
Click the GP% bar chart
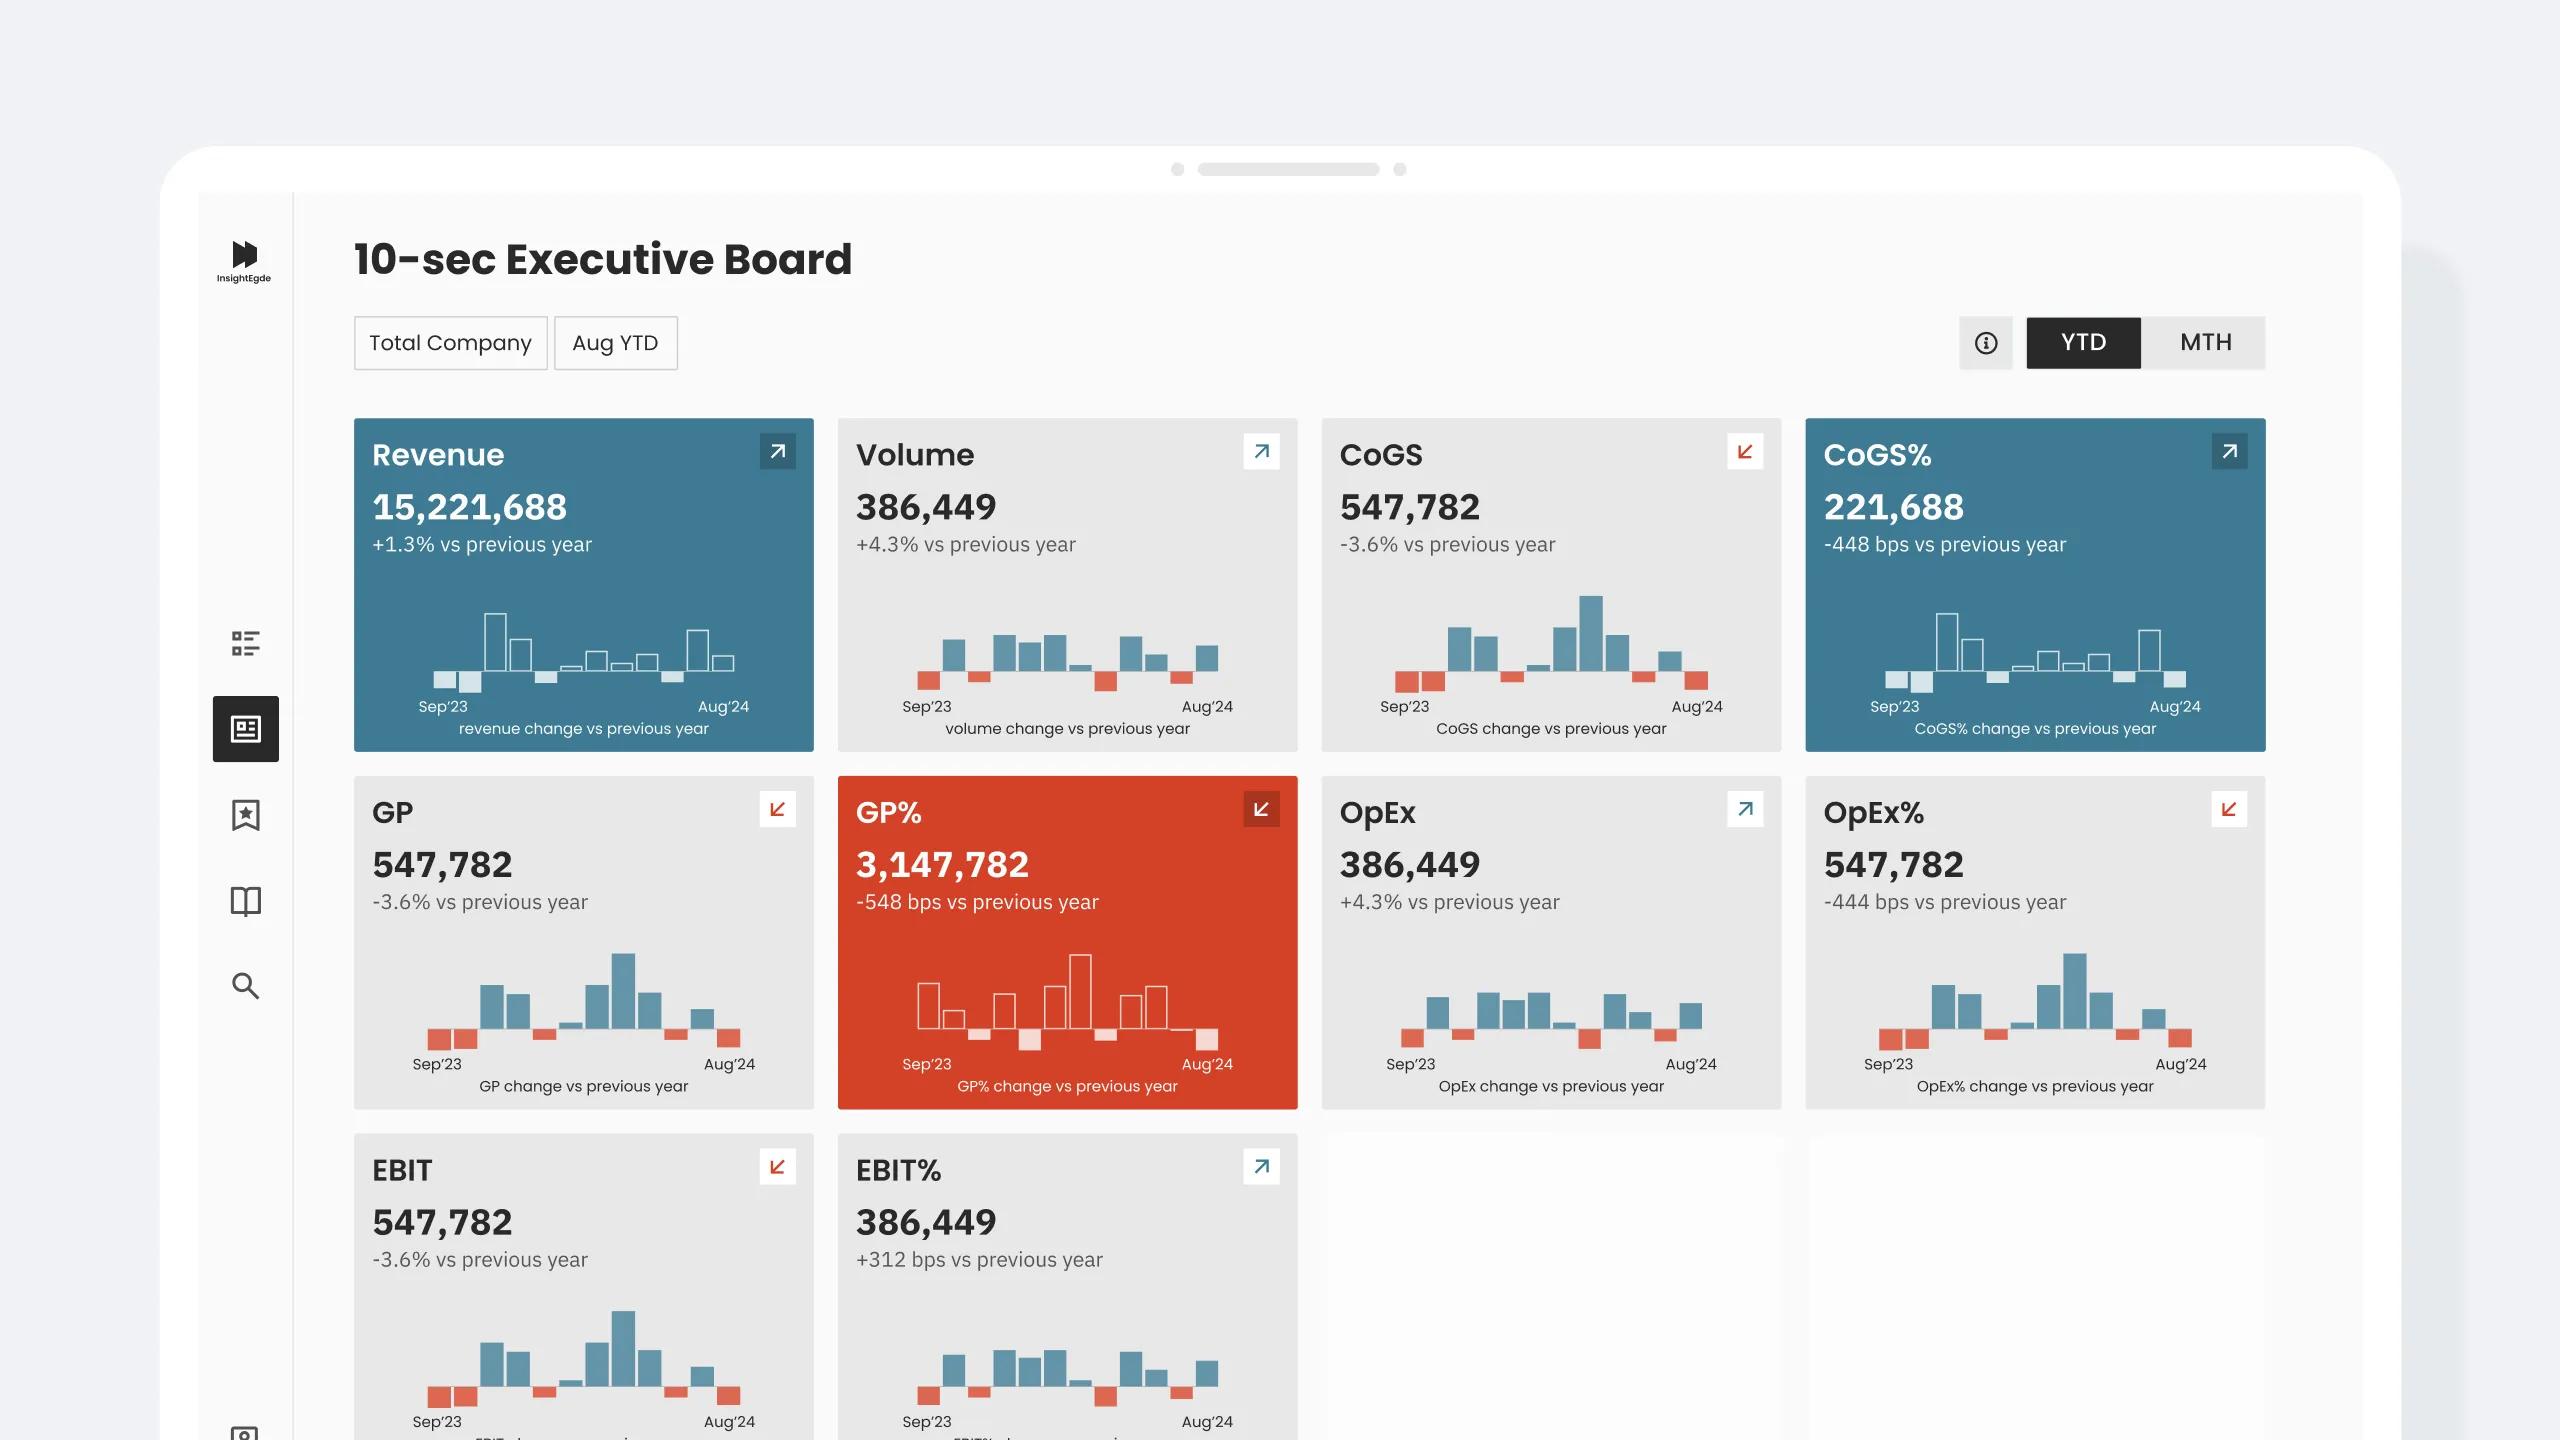(x=1068, y=1002)
